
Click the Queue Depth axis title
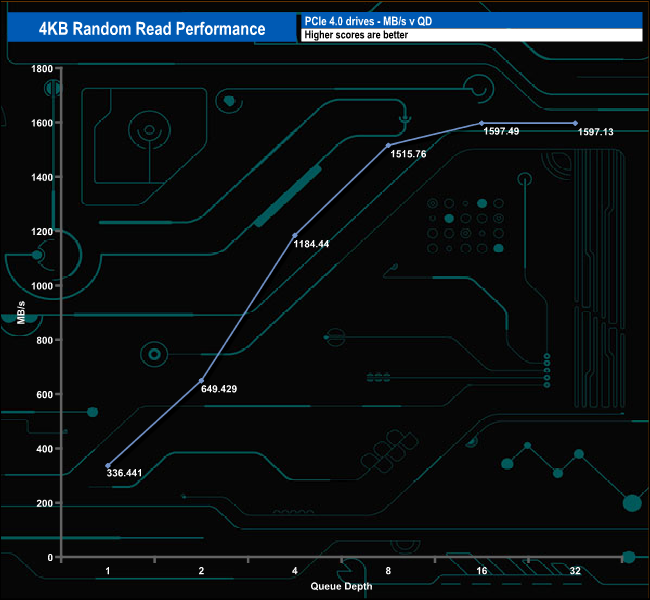pos(341,586)
